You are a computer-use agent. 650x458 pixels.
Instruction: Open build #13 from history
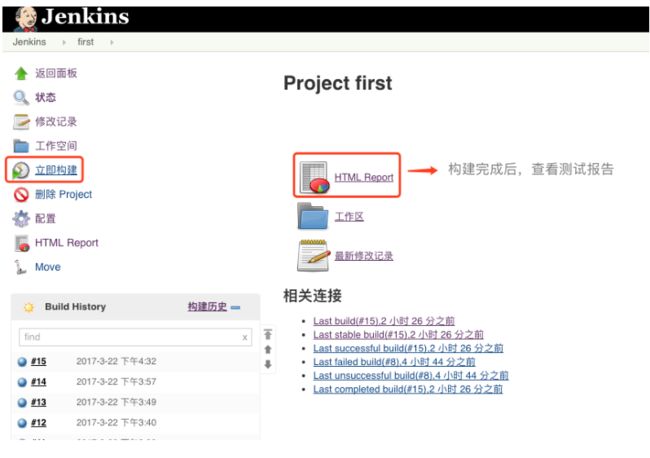coord(39,402)
